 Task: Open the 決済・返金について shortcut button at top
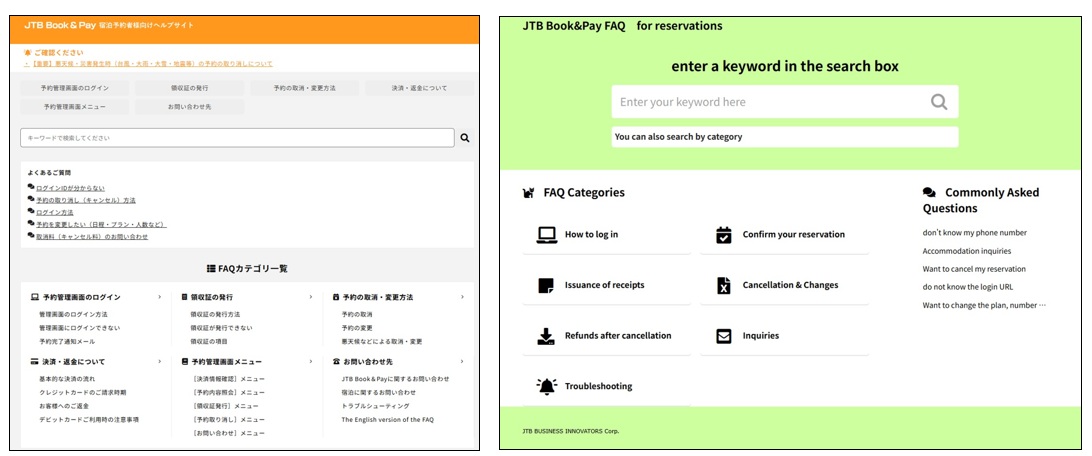(x=419, y=88)
